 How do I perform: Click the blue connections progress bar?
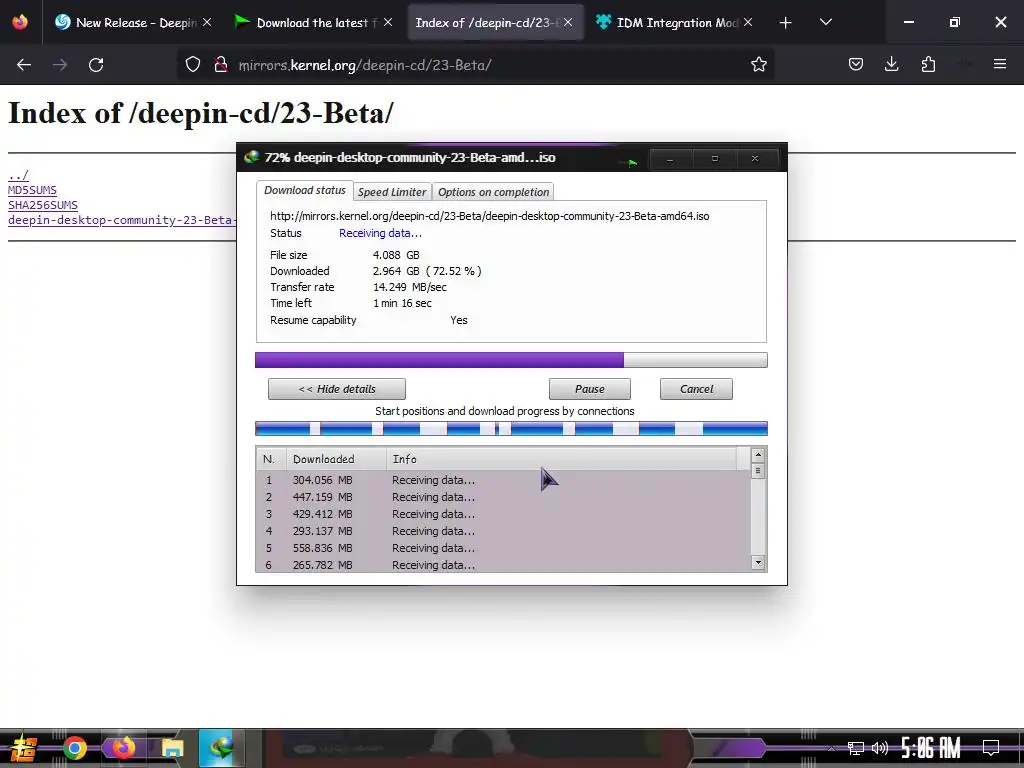[x=511, y=429]
